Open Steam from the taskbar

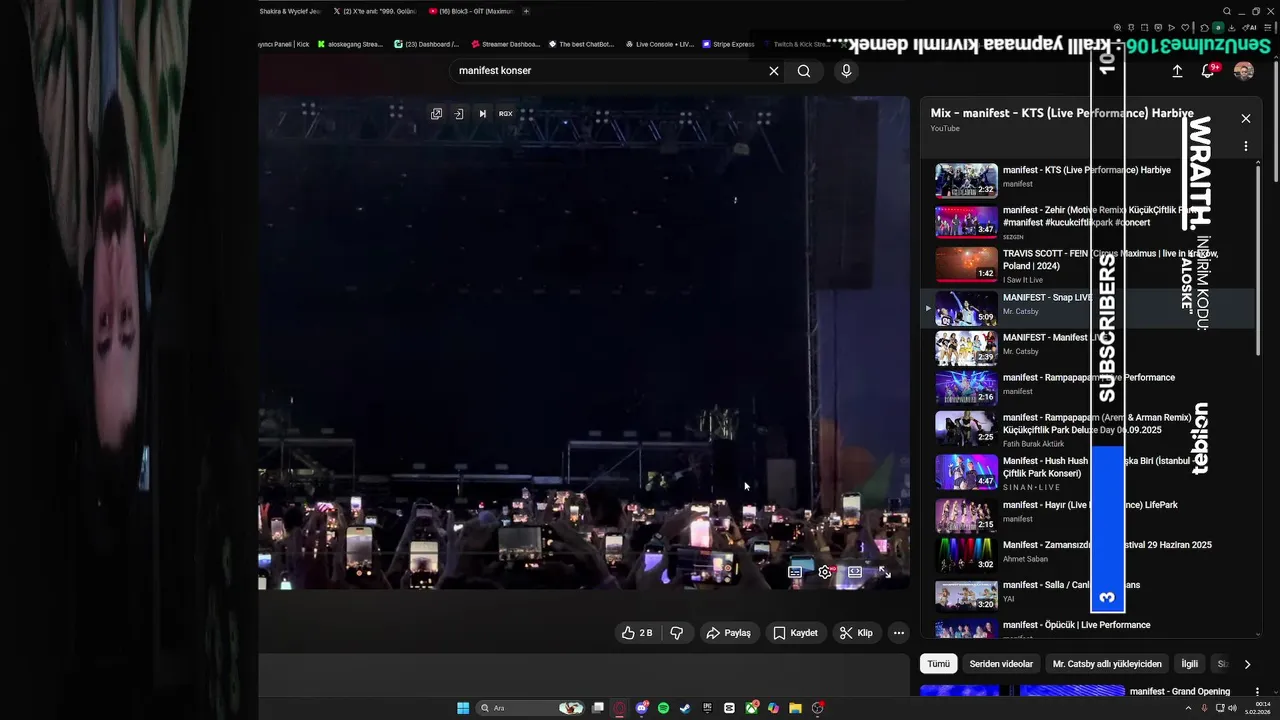click(x=685, y=708)
